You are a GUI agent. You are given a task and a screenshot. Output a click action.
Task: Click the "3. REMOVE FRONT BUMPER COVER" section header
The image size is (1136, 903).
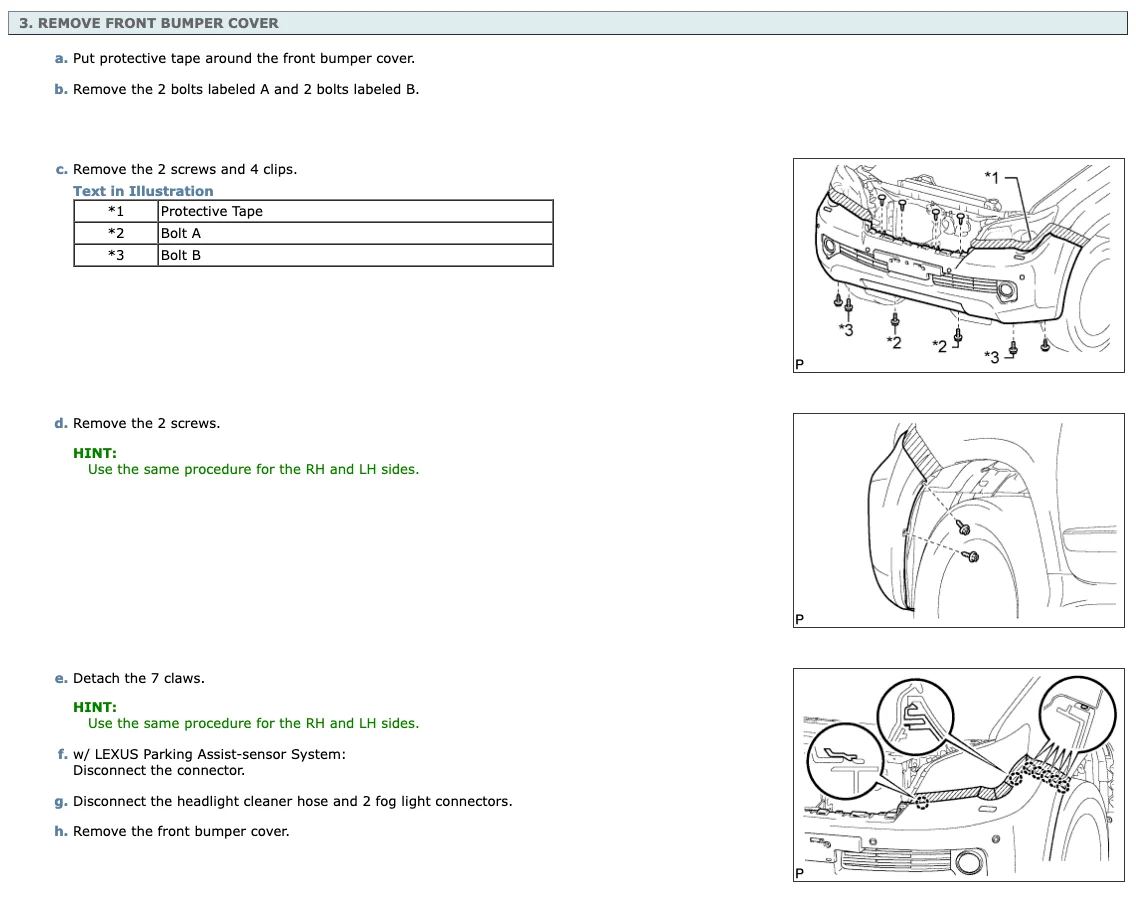coord(149,23)
